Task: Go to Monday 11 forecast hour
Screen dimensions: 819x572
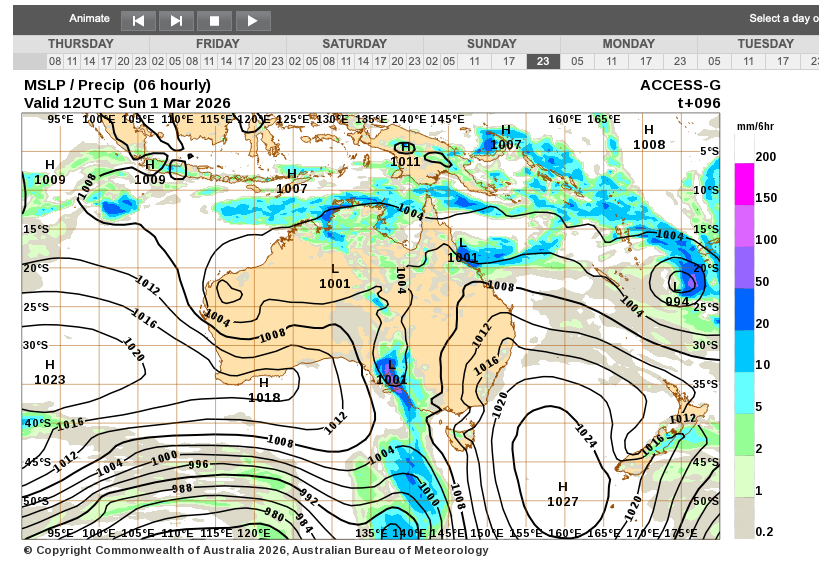Action: point(612,61)
